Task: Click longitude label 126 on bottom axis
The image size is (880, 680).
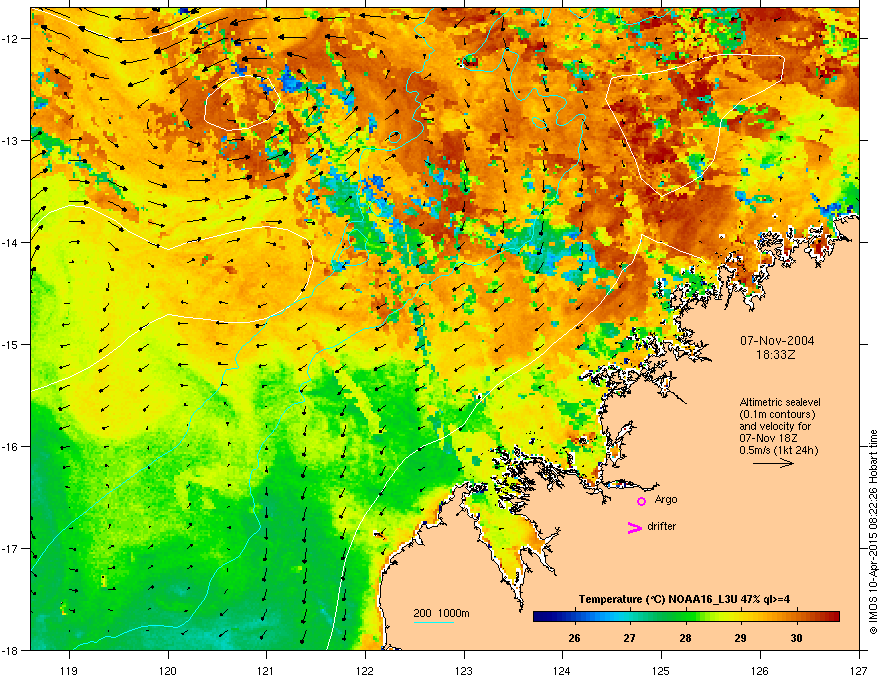Action: coord(760,670)
